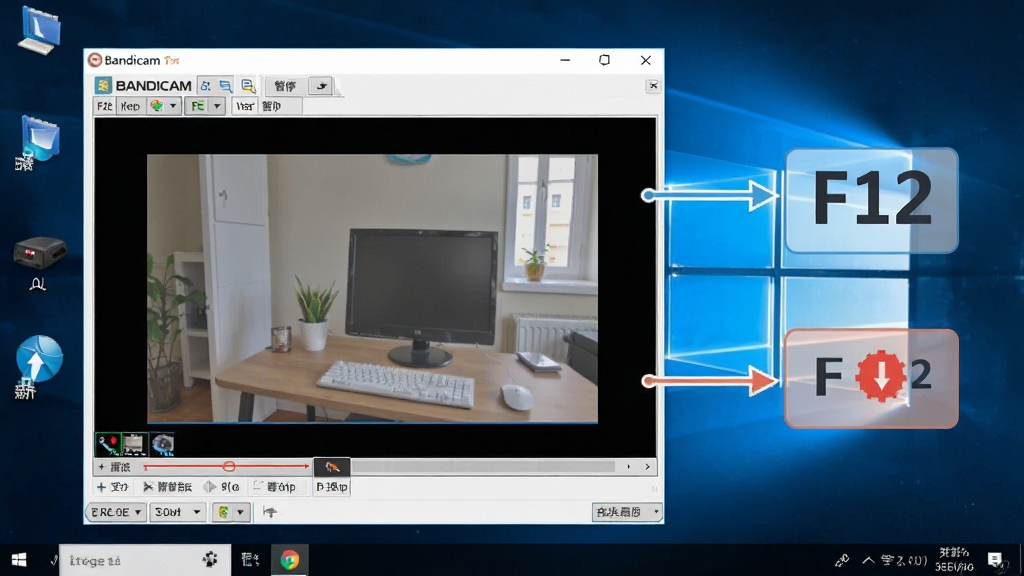The height and width of the screenshot is (576, 1024).
Task: Open Chrome from the taskbar
Action: [289, 560]
